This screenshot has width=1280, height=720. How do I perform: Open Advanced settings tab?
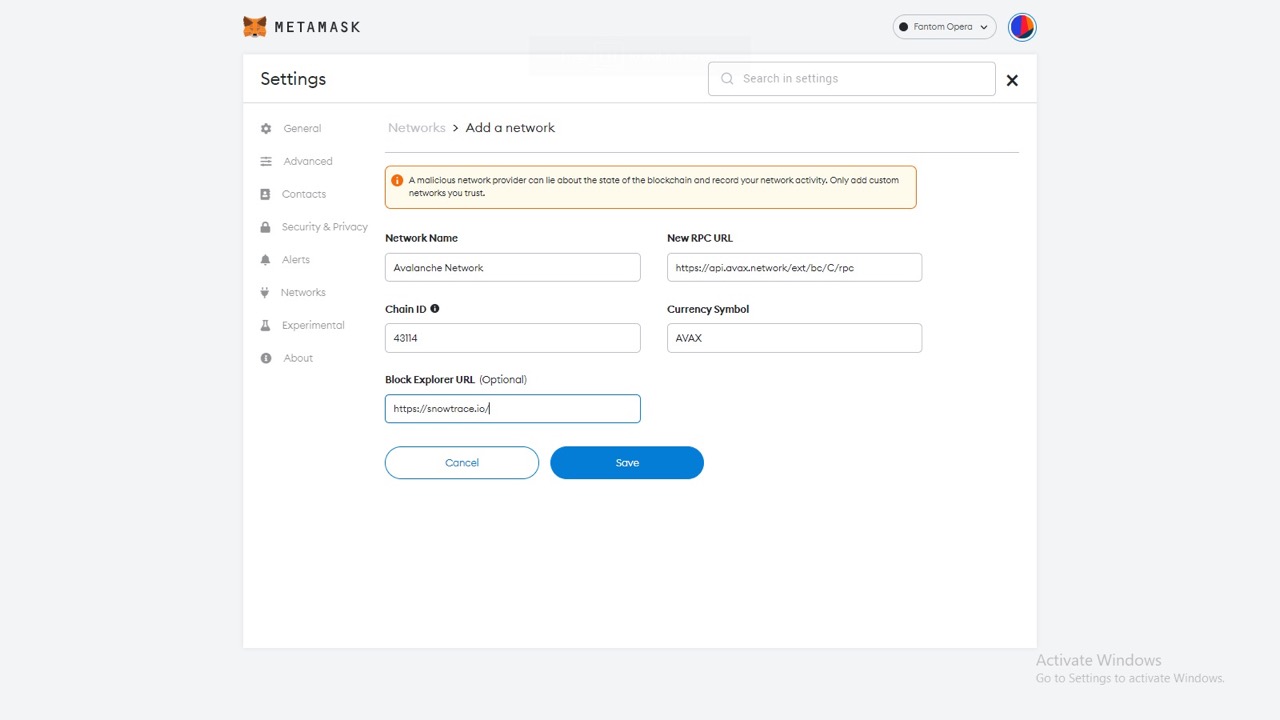click(308, 161)
